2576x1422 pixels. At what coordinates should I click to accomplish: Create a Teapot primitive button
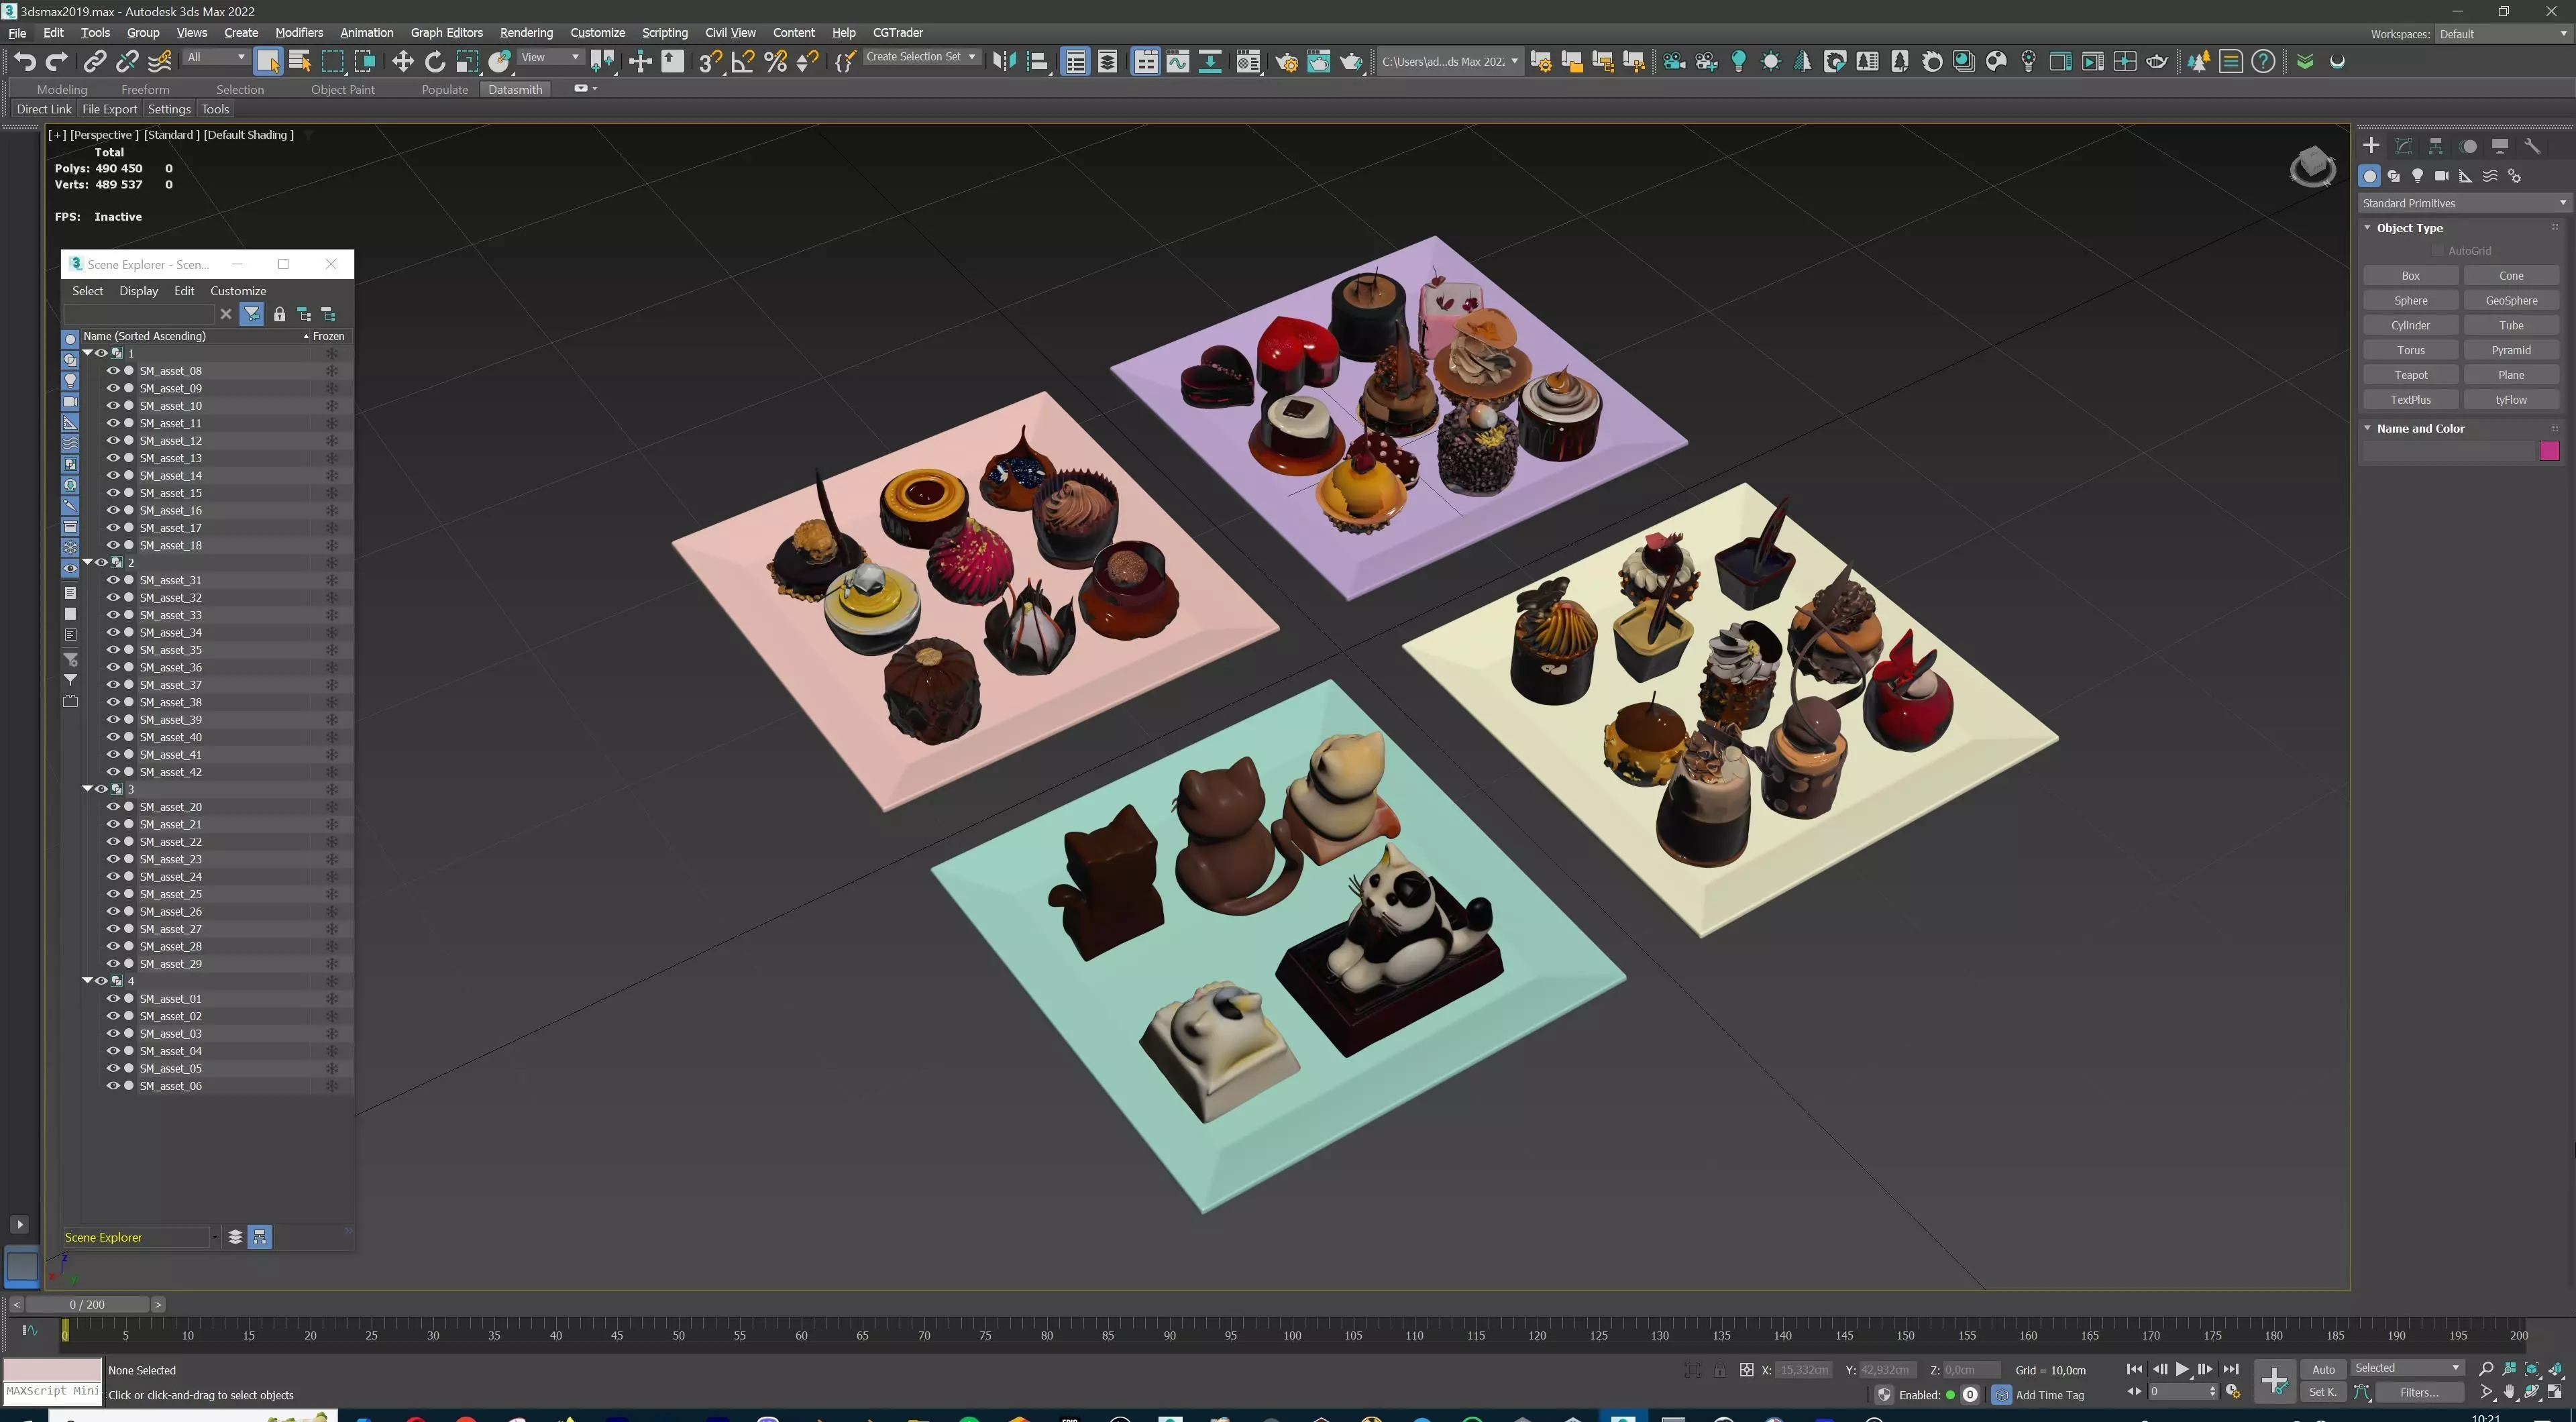(2410, 375)
